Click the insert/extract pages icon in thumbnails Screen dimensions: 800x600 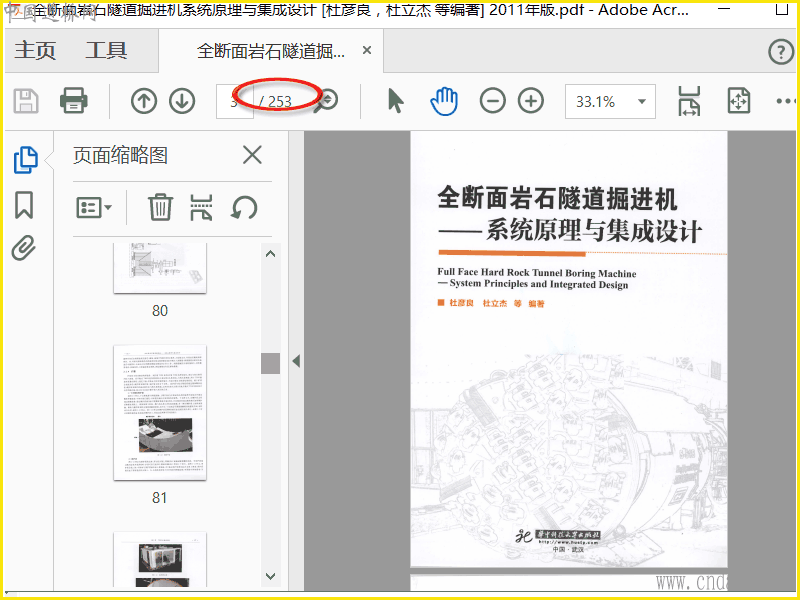coord(201,207)
